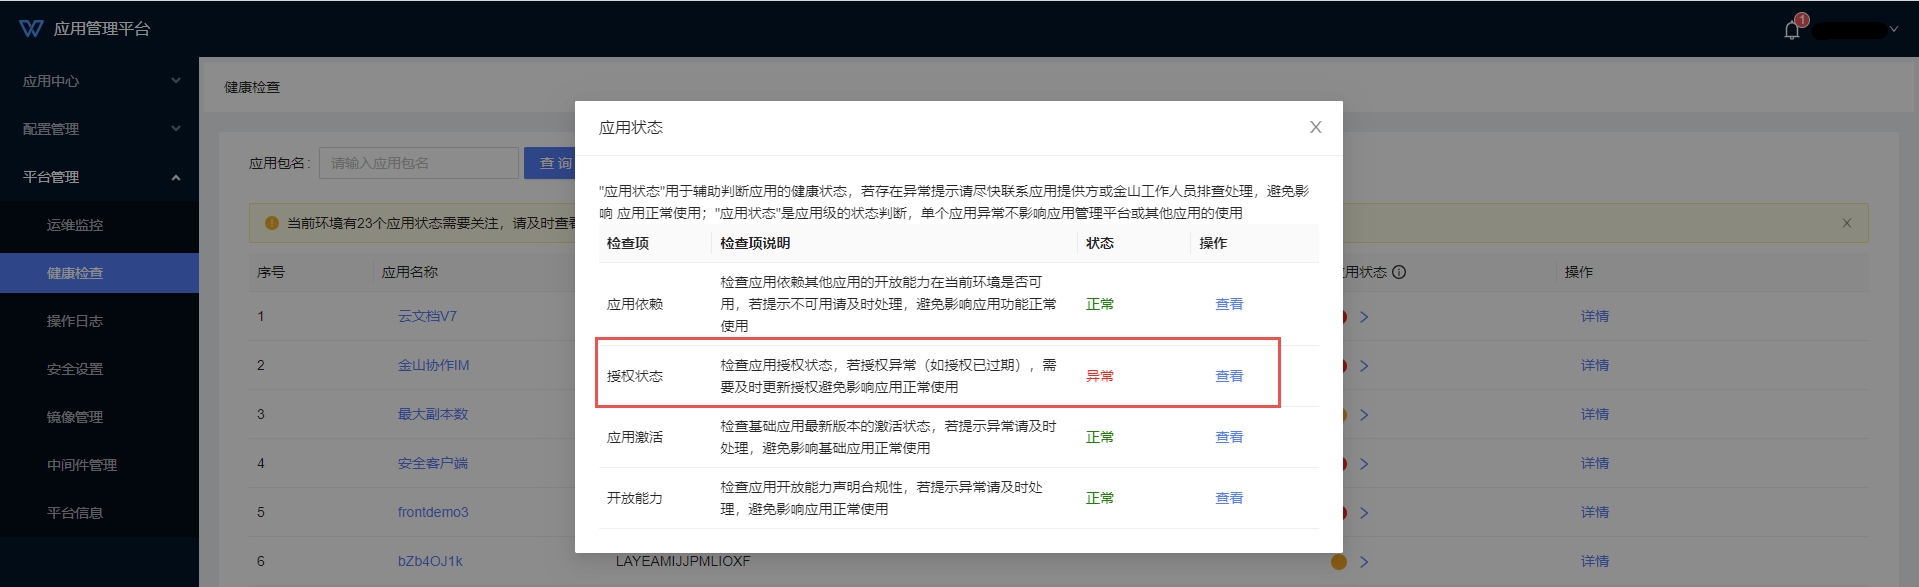Click the warning icon in the alert banner
Image resolution: width=1919 pixels, height=587 pixels.
click(x=271, y=223)
